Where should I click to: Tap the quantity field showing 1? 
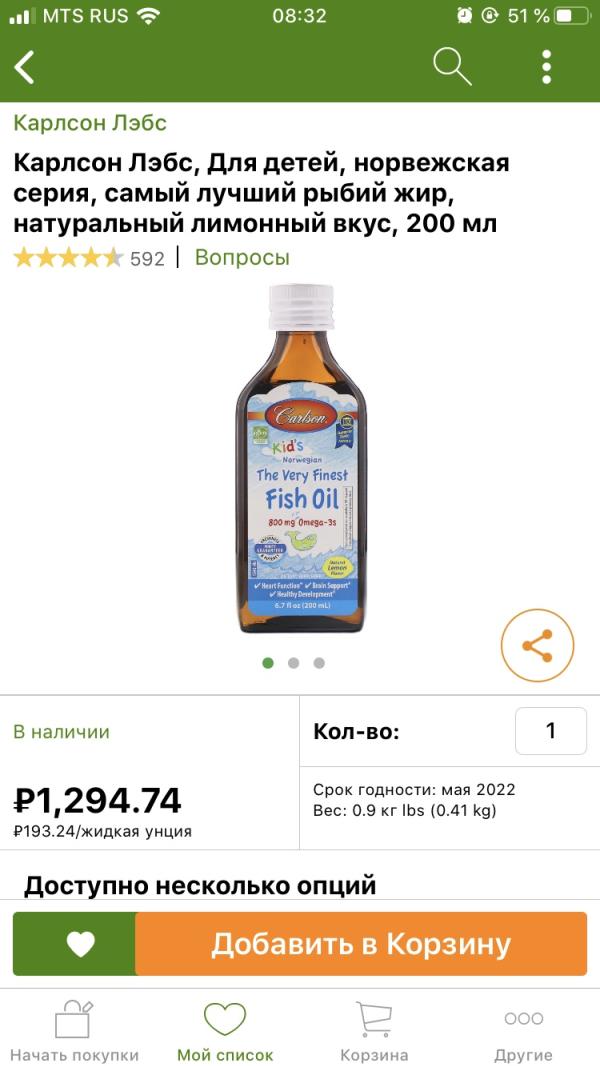click(x=550, y=731)
